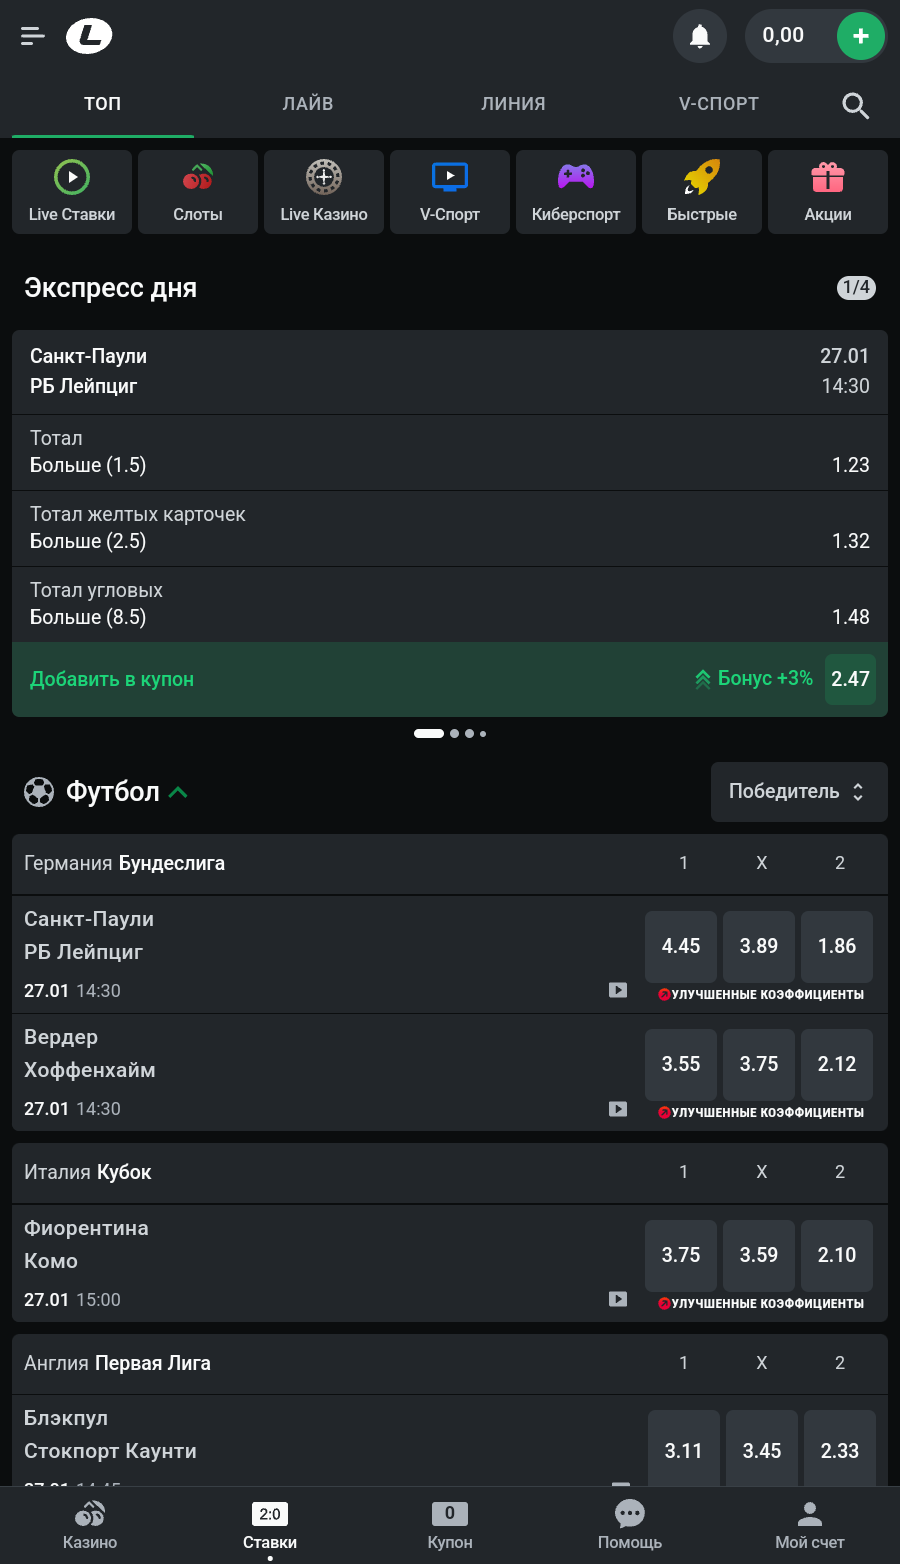Collapse the Футбол section
Screen dimensions: 900x1564
click(179, 792)
